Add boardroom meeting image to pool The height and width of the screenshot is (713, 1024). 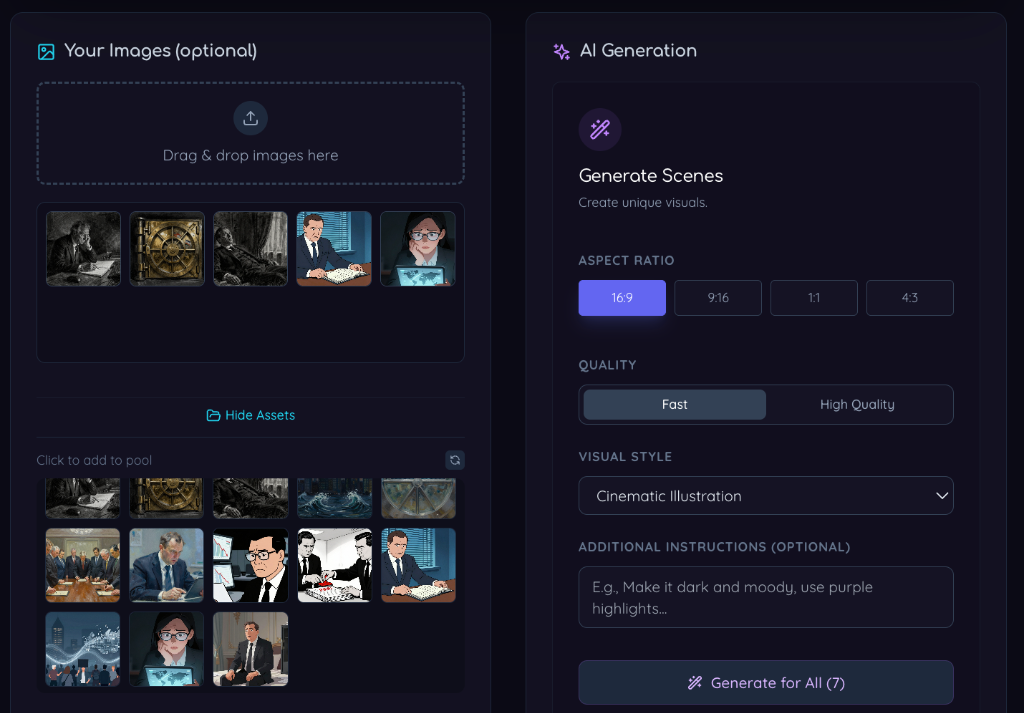click(x=83, y=565)
